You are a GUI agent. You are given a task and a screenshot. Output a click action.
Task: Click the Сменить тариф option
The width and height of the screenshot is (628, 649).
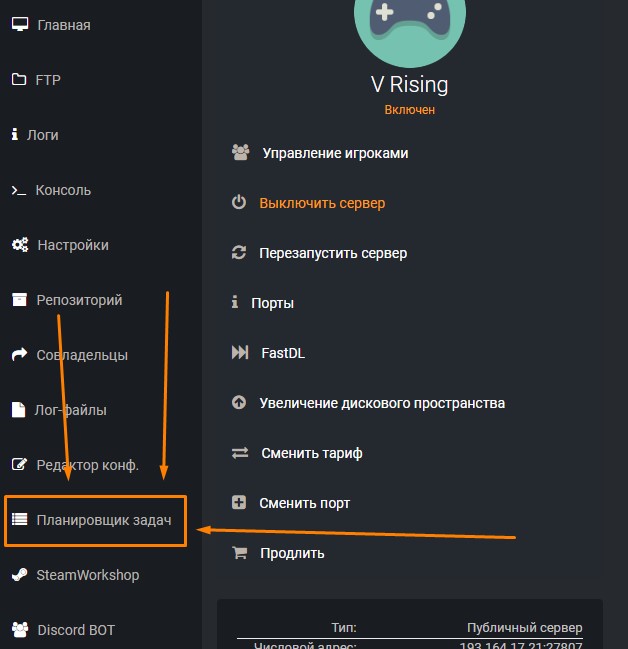pyautogui.click(x=310, y=453)
